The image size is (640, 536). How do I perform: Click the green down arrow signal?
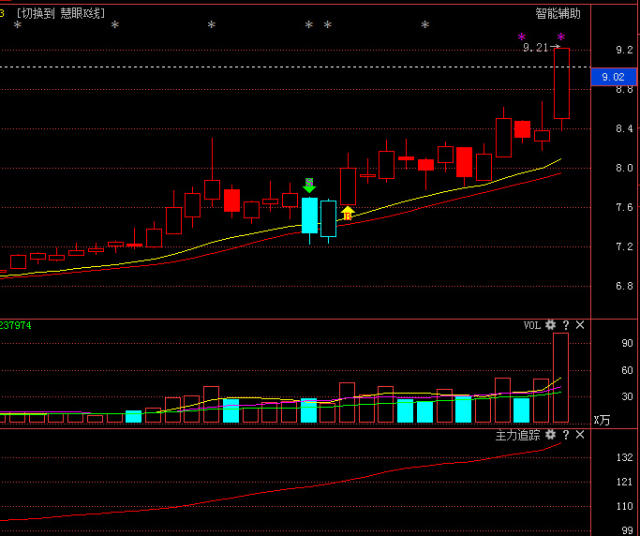coord(309,185)
